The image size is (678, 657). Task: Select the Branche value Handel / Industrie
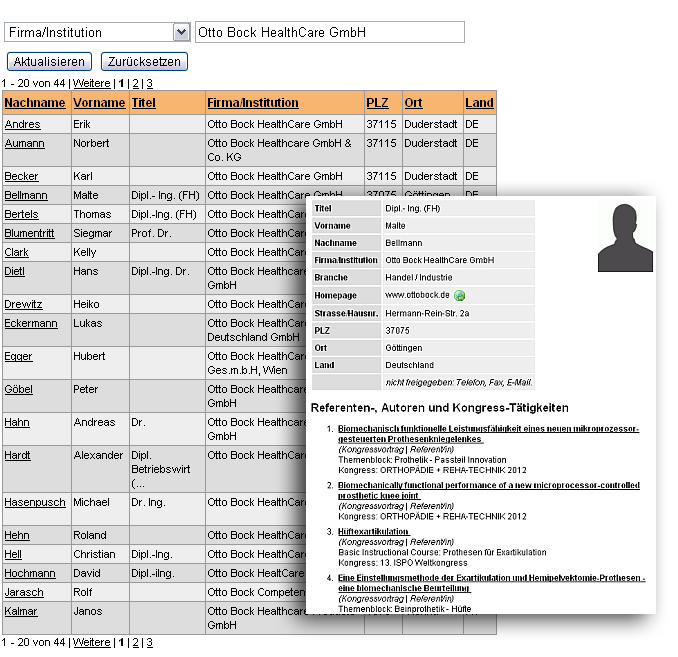pos(419,277)
